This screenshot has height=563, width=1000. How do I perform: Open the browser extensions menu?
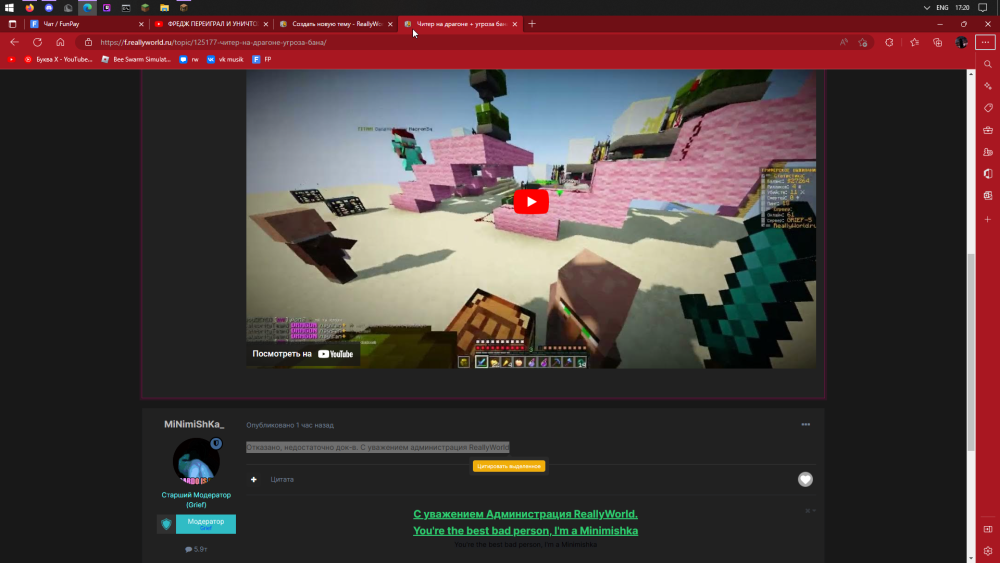tap(889, 42)
